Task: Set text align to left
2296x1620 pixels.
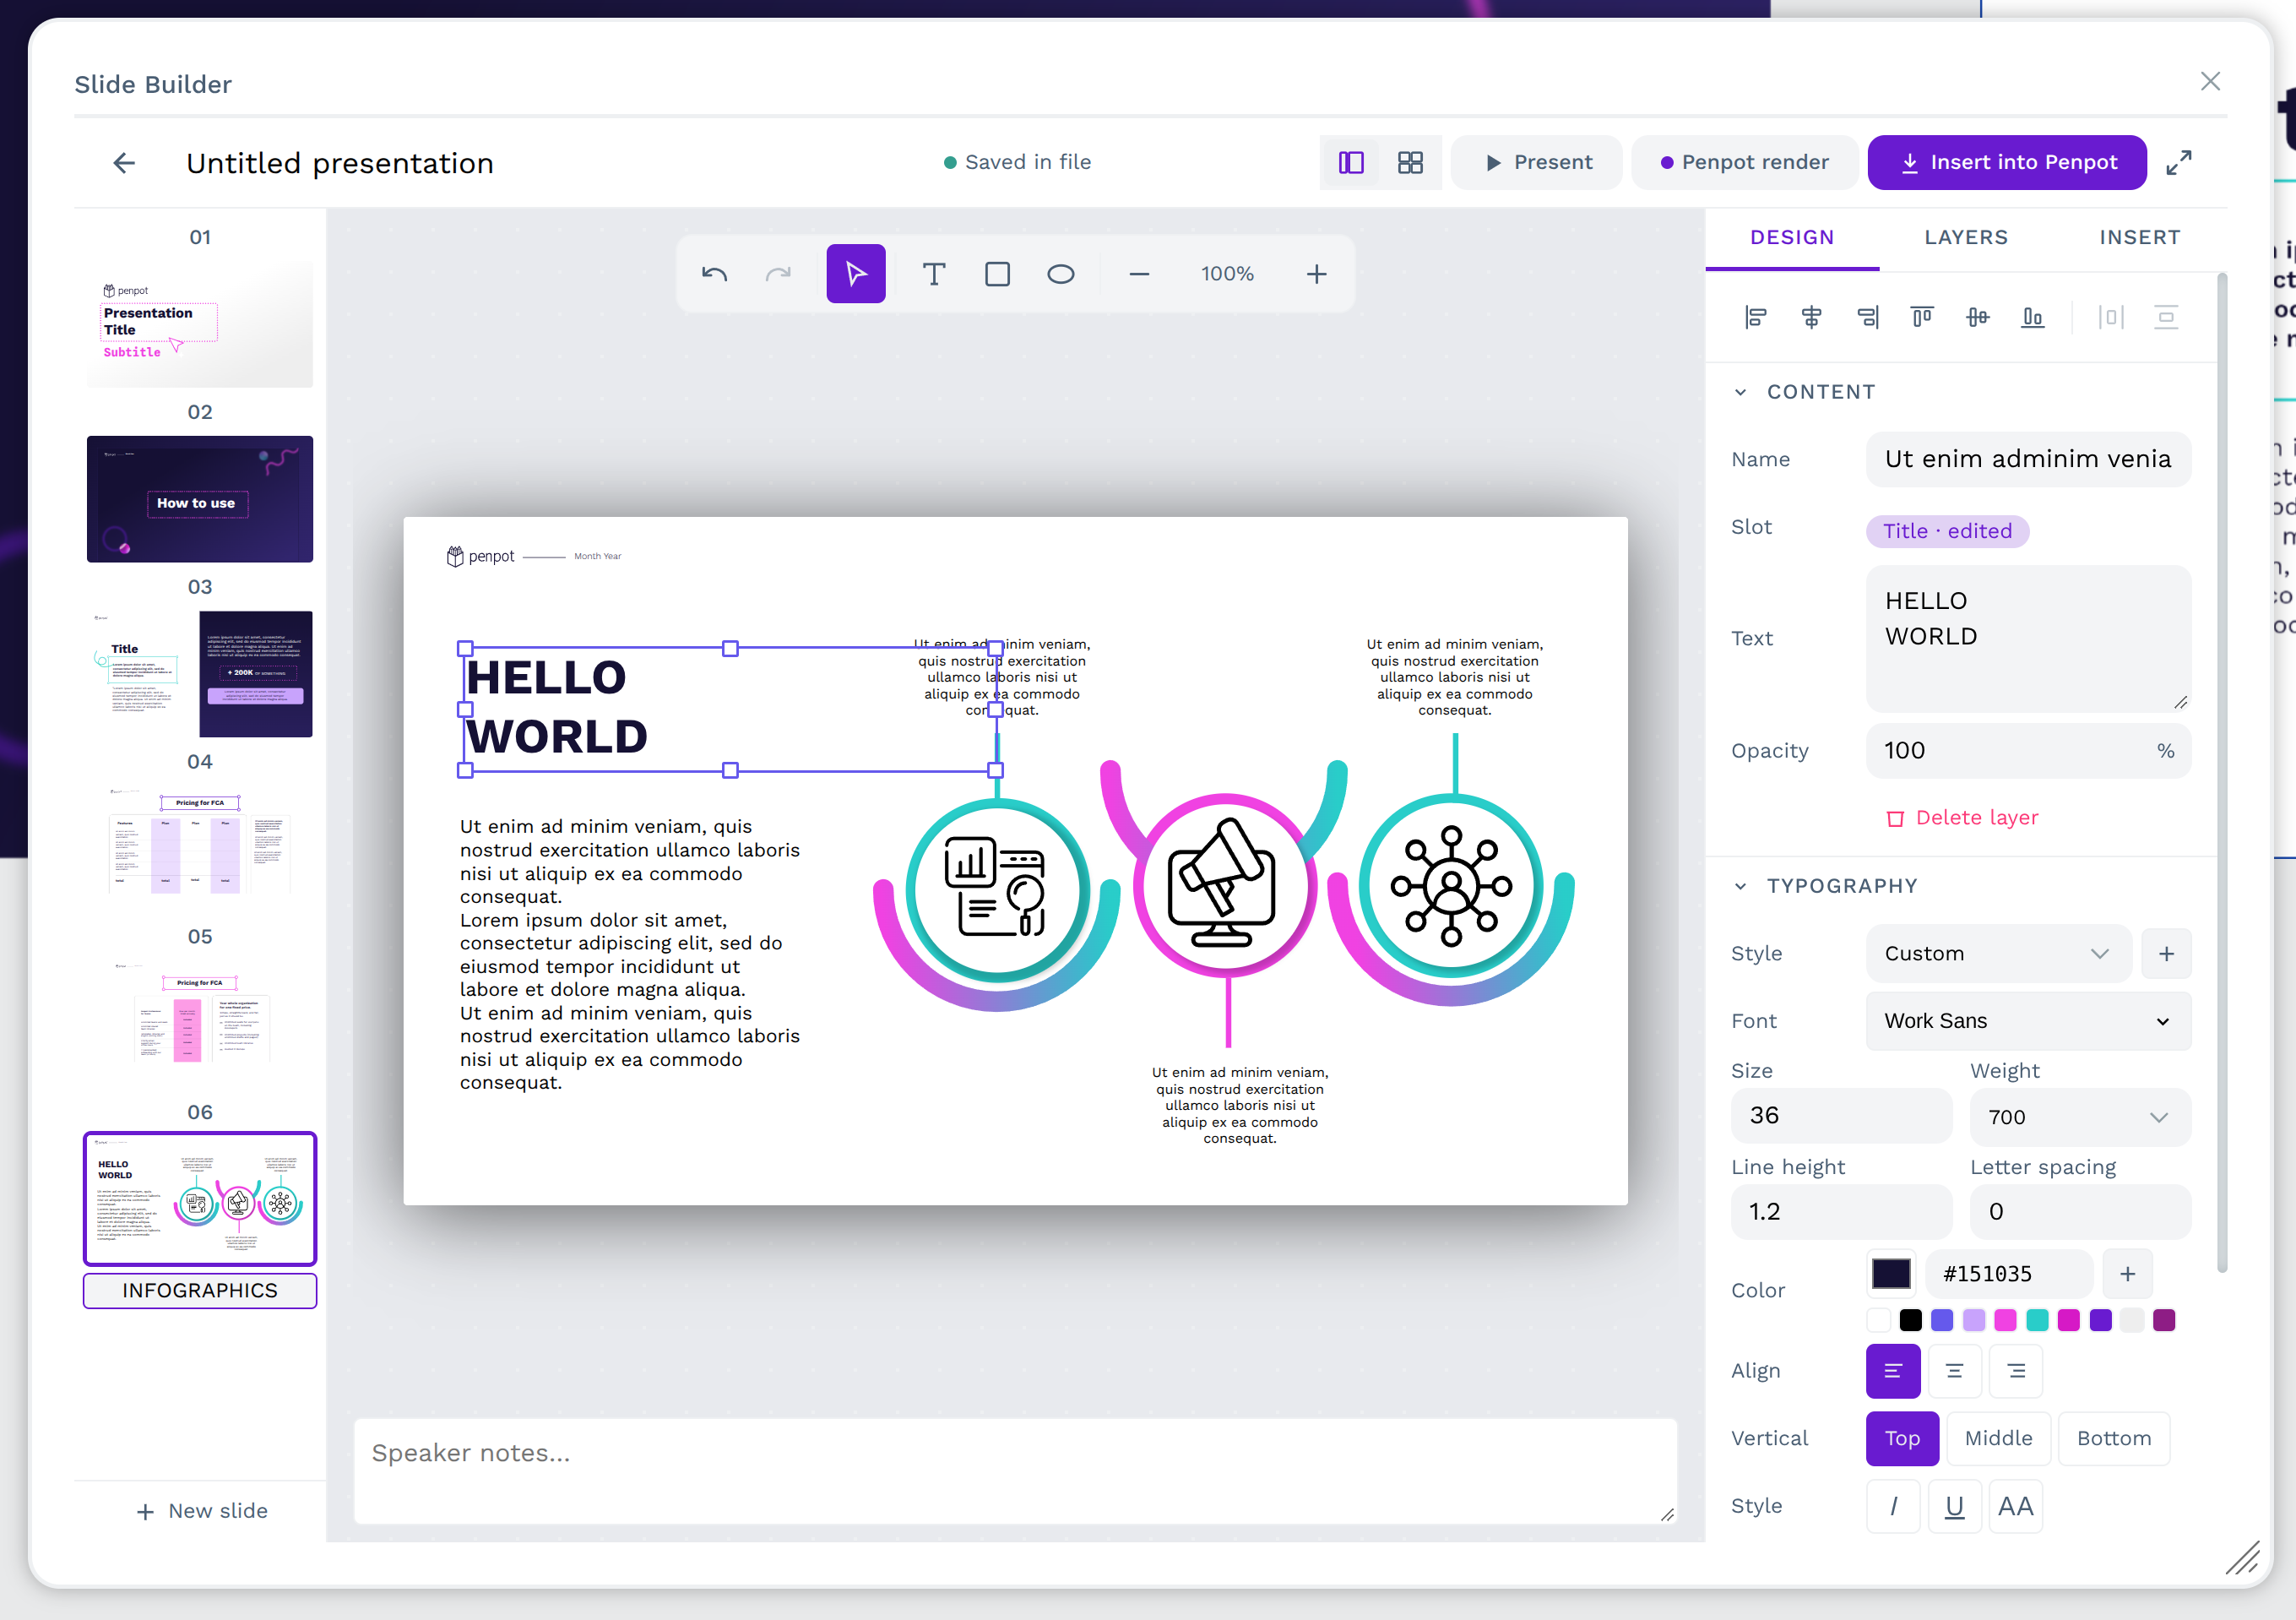Action: coord(1893,1371)
